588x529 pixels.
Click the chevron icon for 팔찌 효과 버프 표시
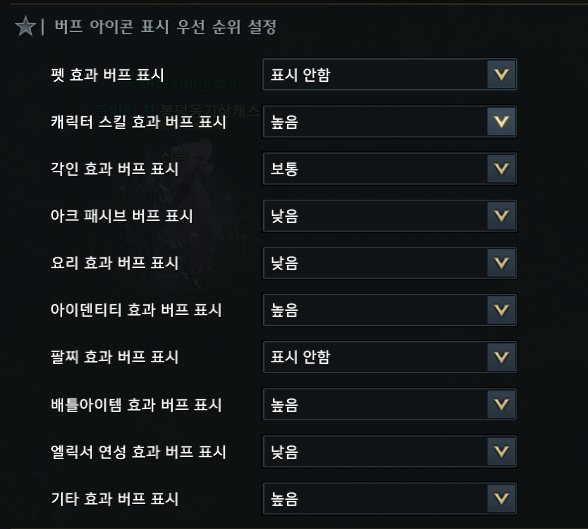point(501,357)
